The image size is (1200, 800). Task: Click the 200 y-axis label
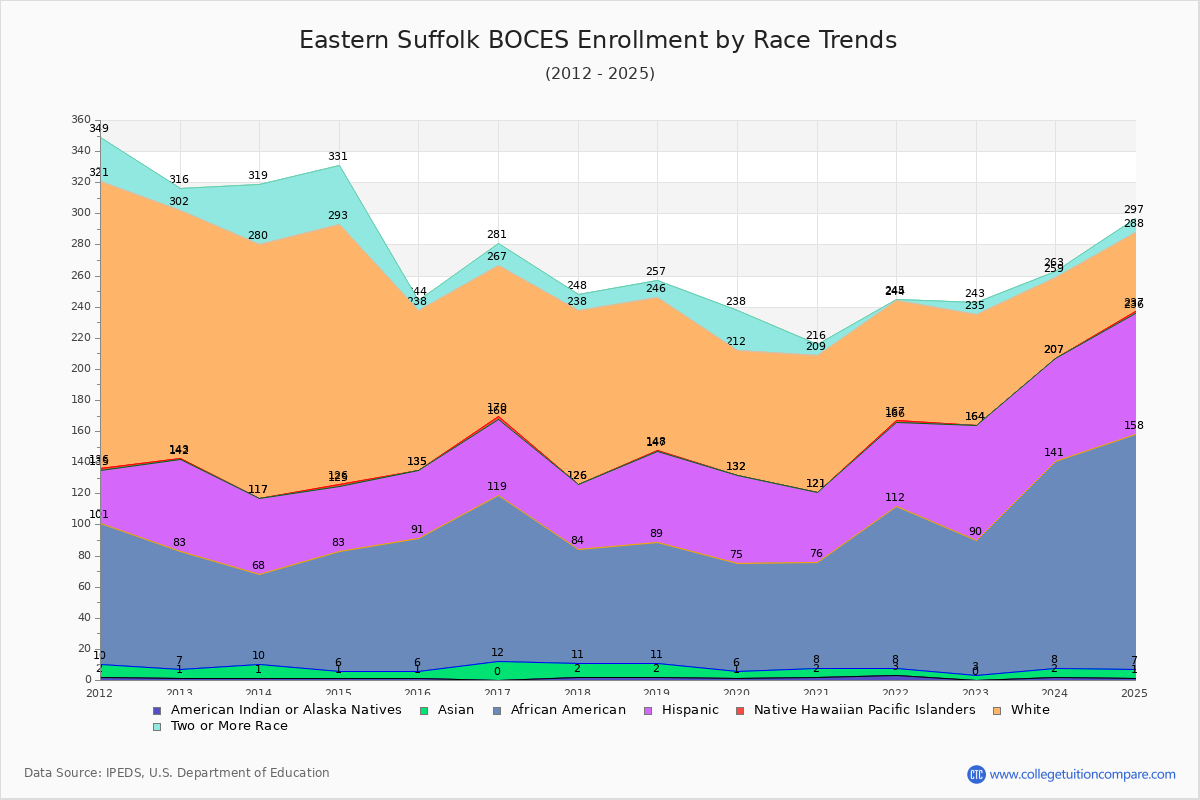tap(80, 369)
